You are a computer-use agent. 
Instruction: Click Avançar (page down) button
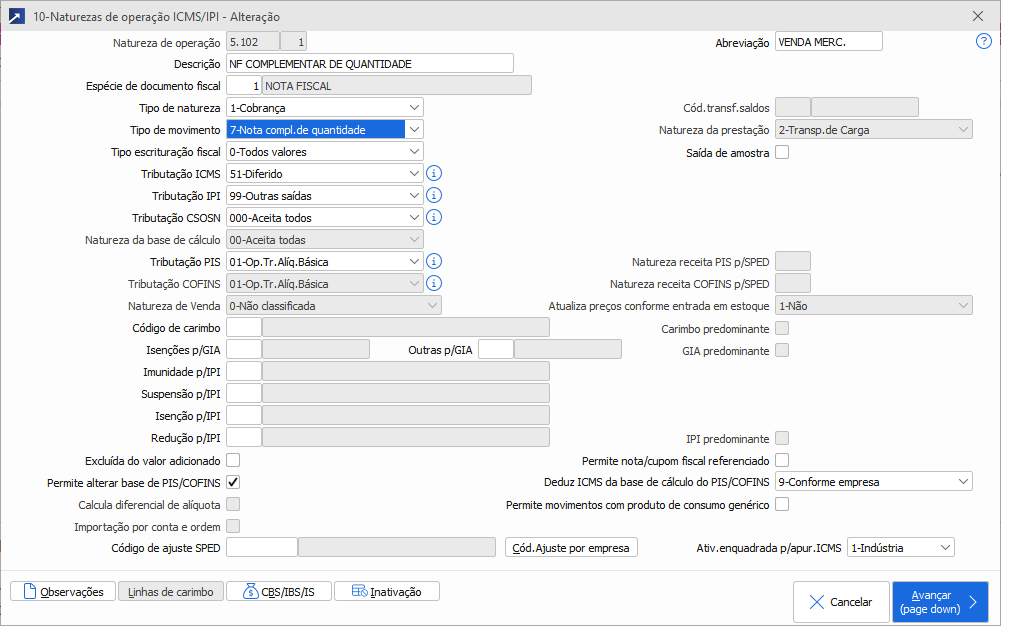[940, 602]
